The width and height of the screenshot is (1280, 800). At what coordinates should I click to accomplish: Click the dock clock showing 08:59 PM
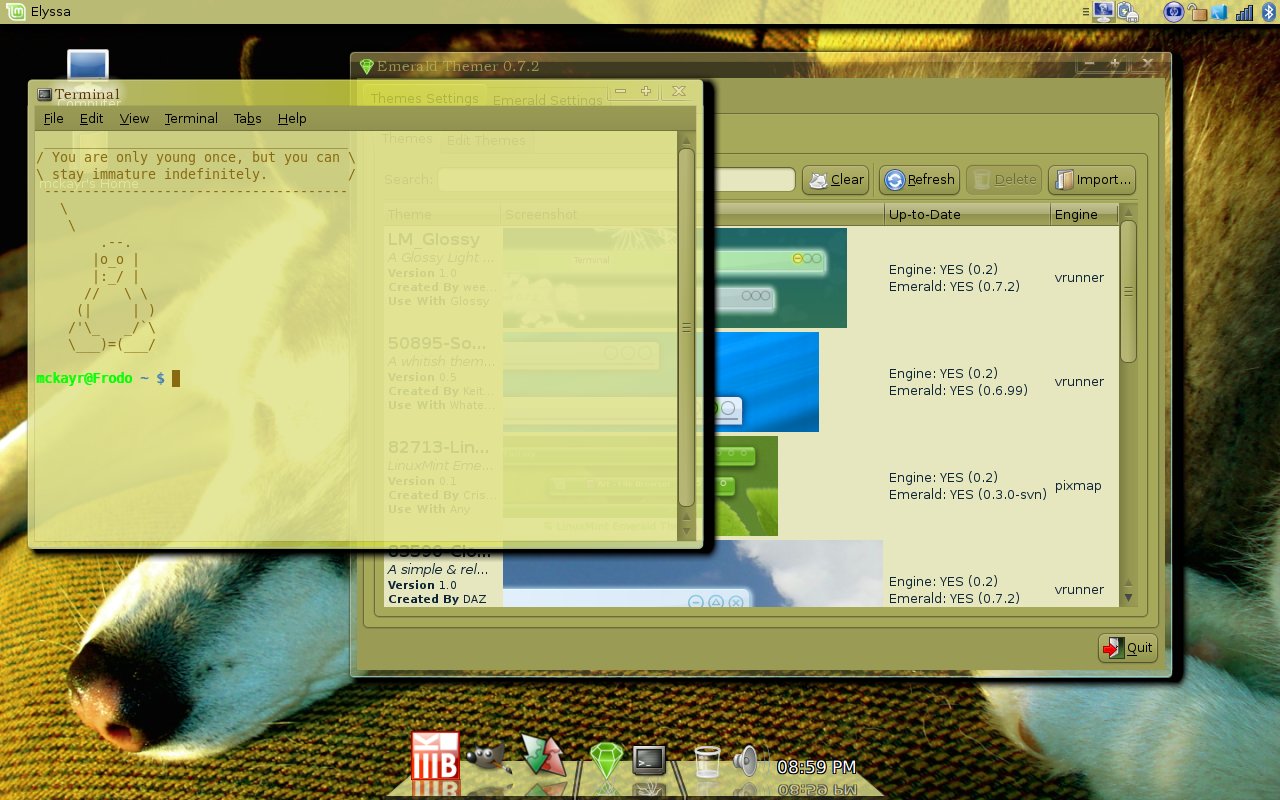tap(816, 767)
